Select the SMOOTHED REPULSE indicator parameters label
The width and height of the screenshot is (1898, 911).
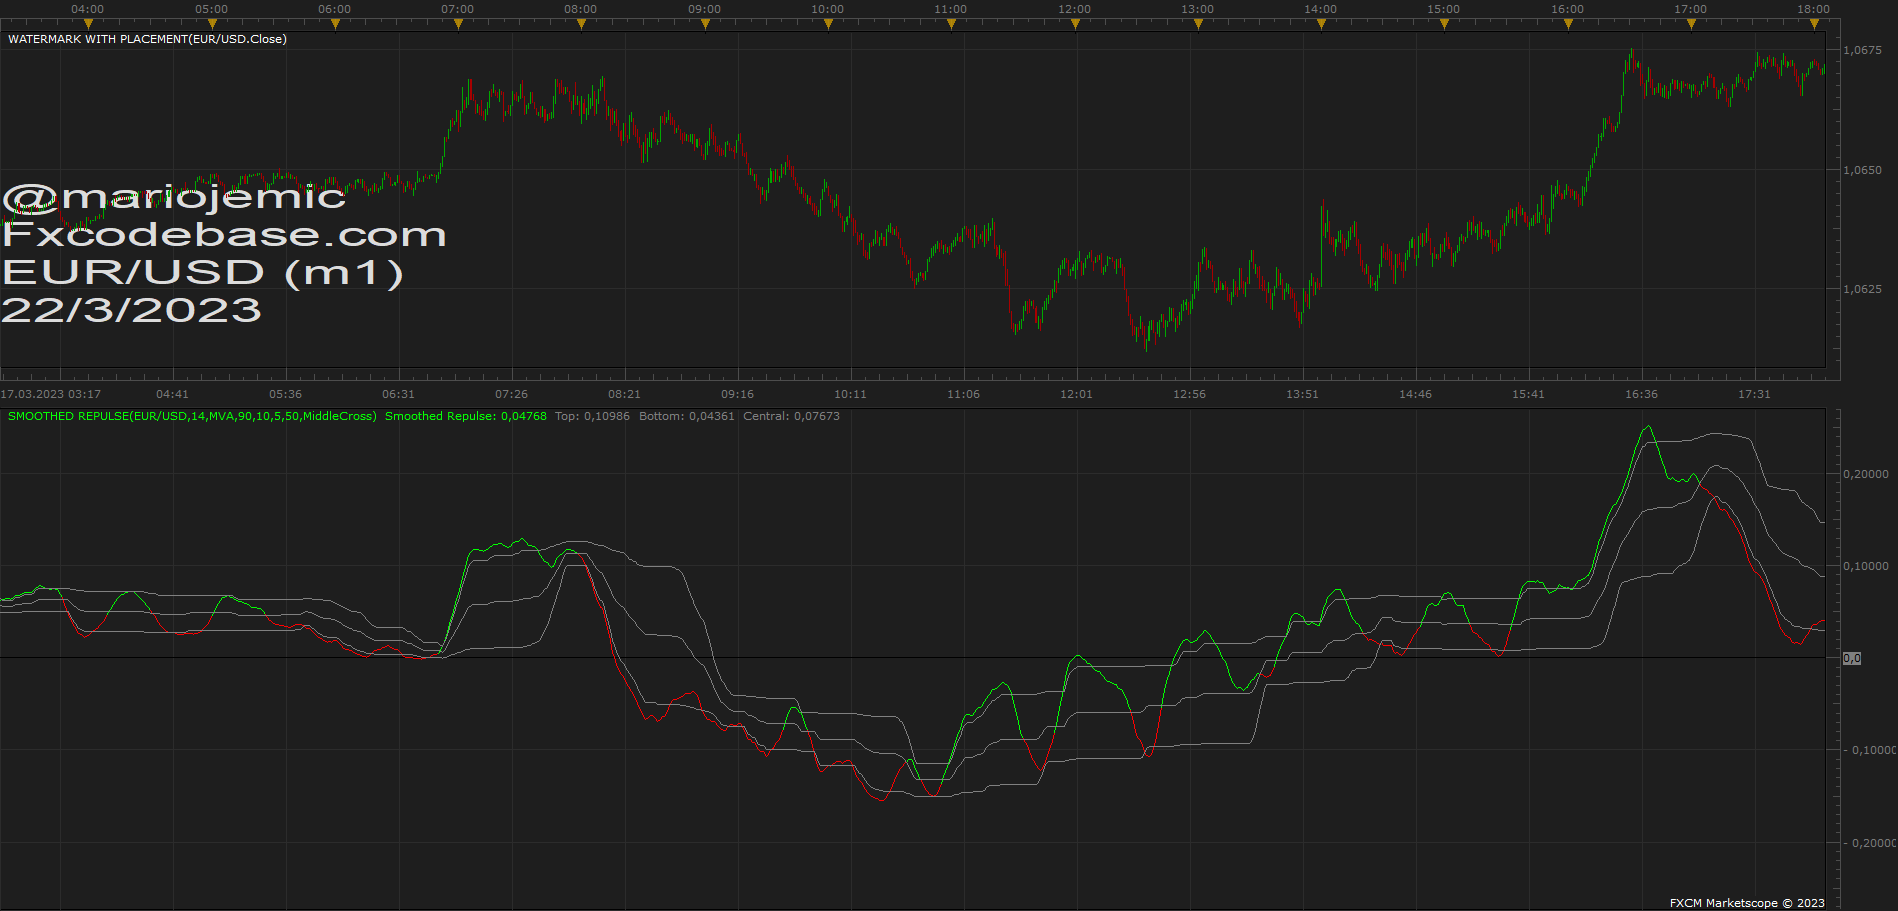[192, 416]
